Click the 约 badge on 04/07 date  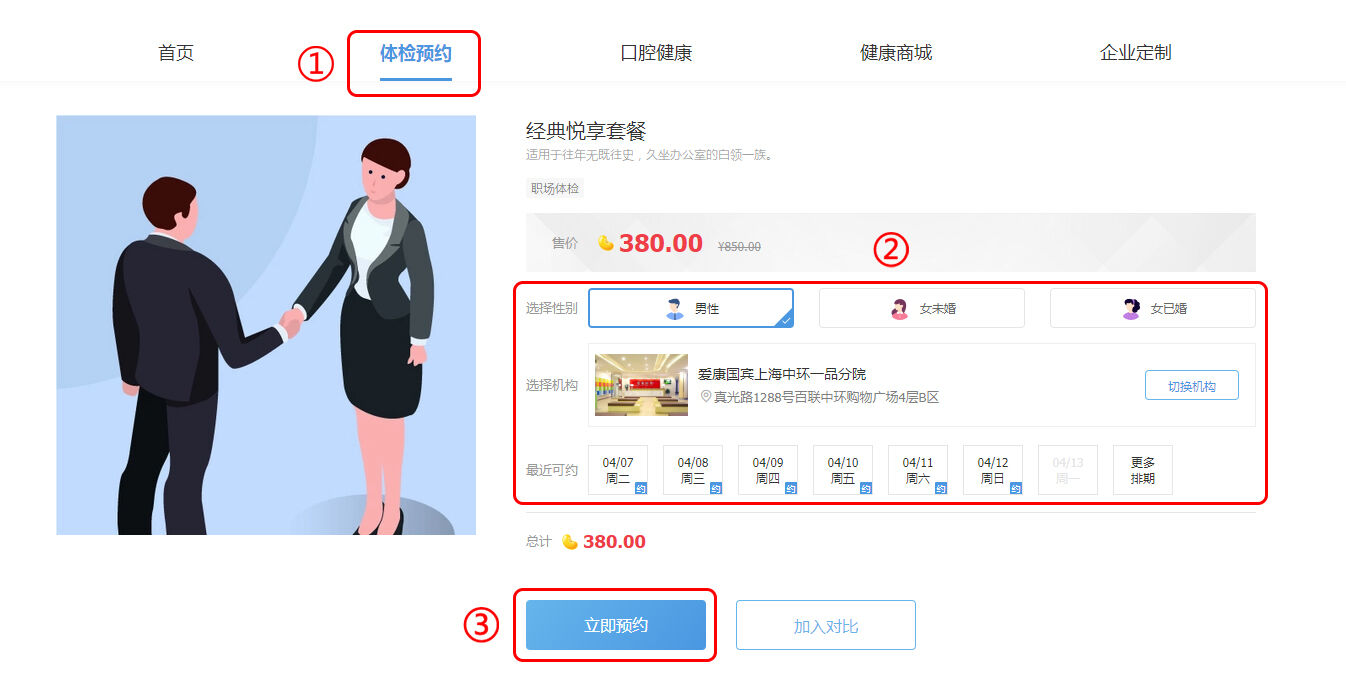pyautogui.click(x=641, y=488)
